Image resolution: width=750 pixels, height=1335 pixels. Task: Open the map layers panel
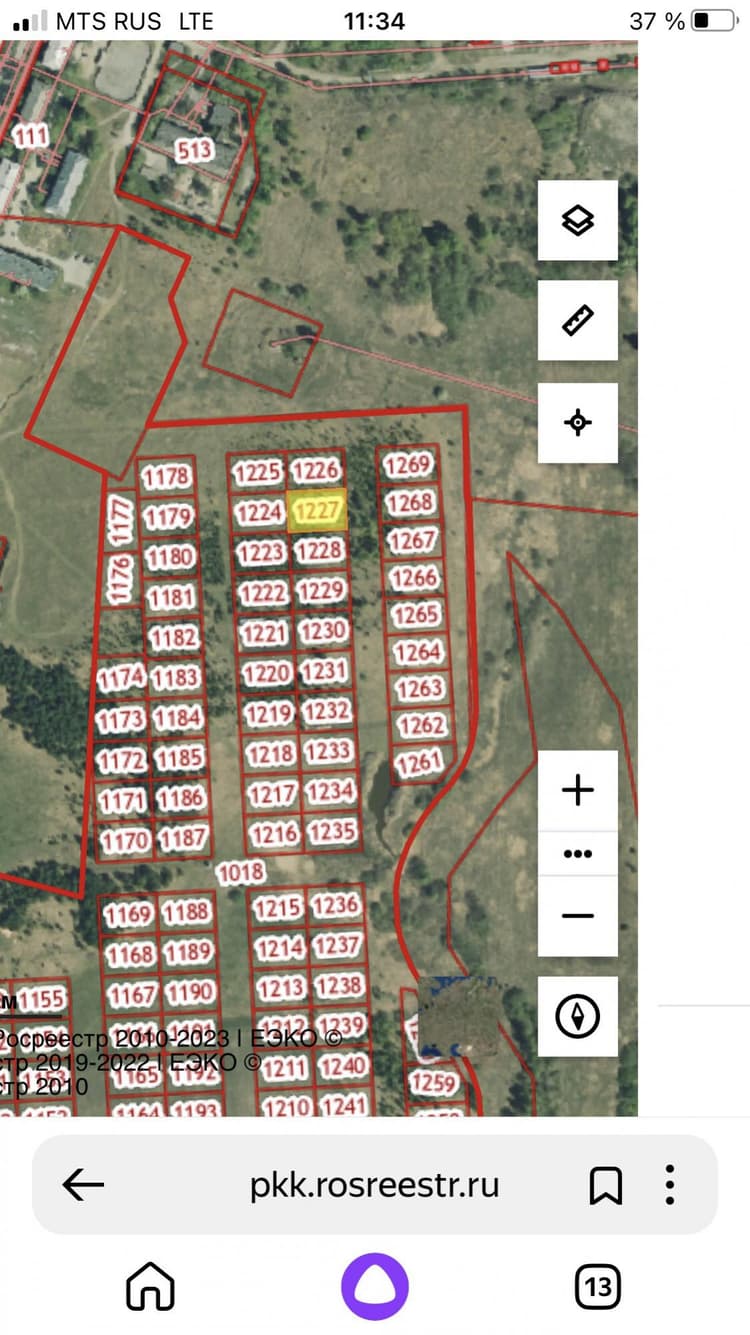click(x=578, y=221)
